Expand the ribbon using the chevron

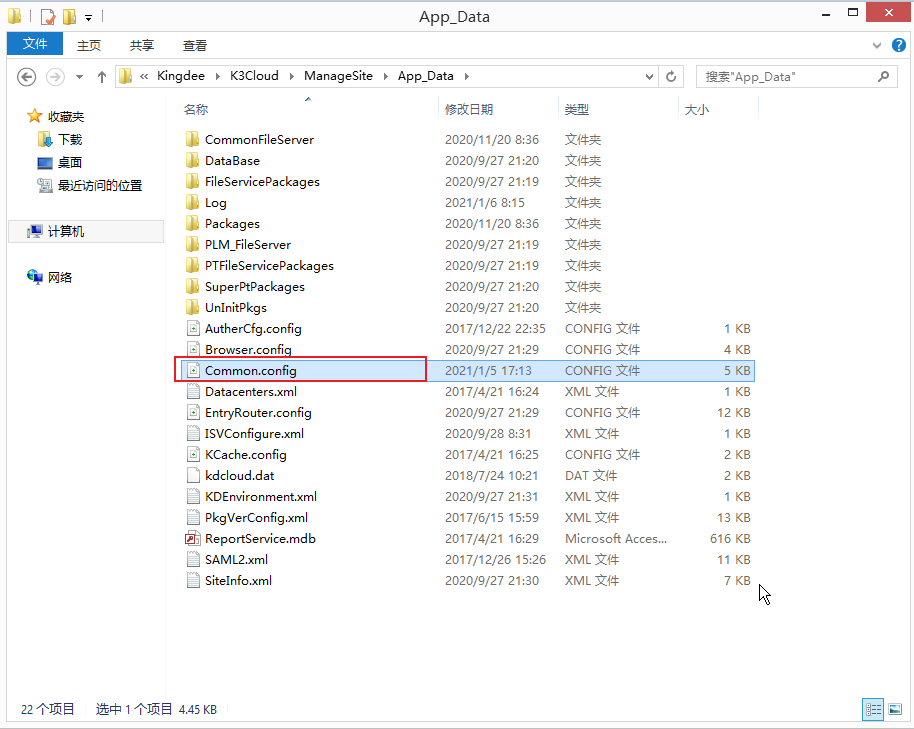click(877, 45)
